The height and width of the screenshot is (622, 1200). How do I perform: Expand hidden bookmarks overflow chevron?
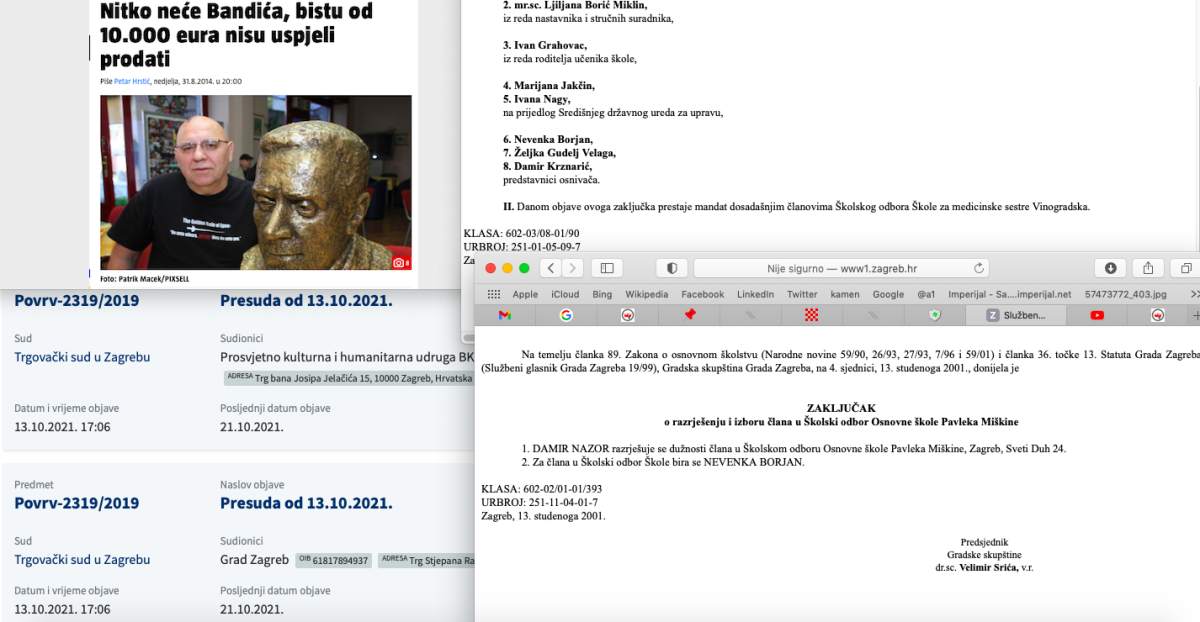[x=1194, y=294]
